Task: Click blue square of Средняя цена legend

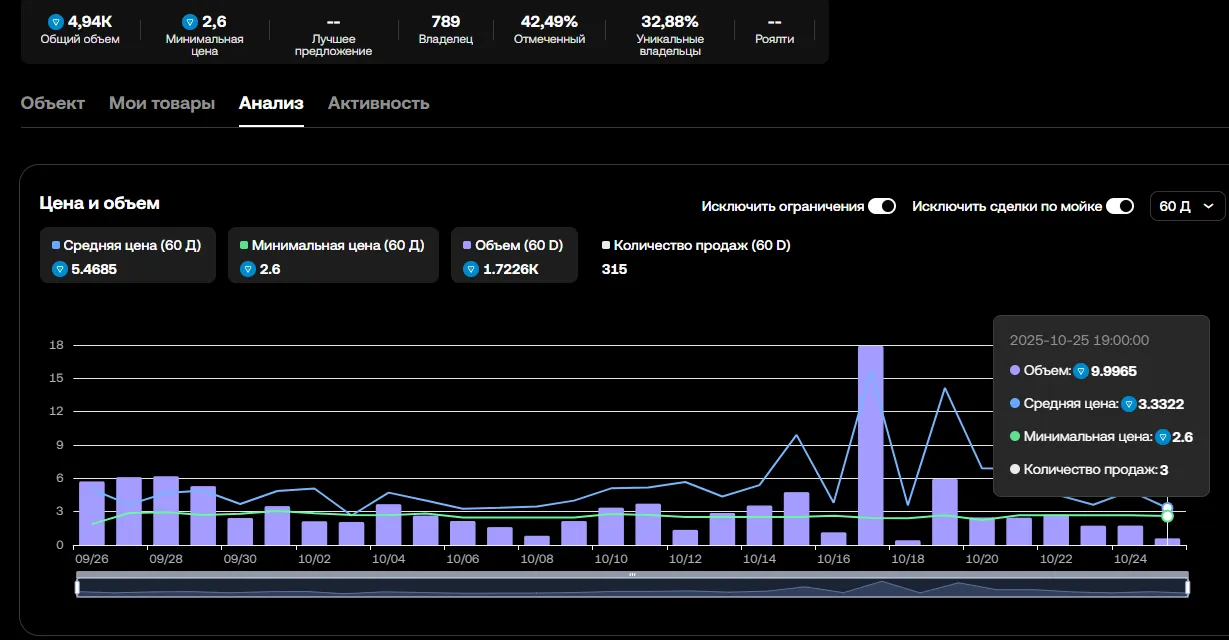Action: coord(56,245)
